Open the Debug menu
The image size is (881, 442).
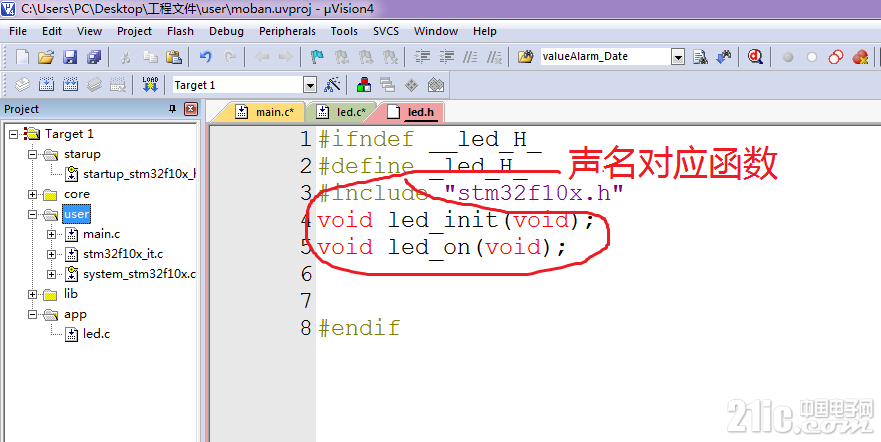[x=226, y=31]
